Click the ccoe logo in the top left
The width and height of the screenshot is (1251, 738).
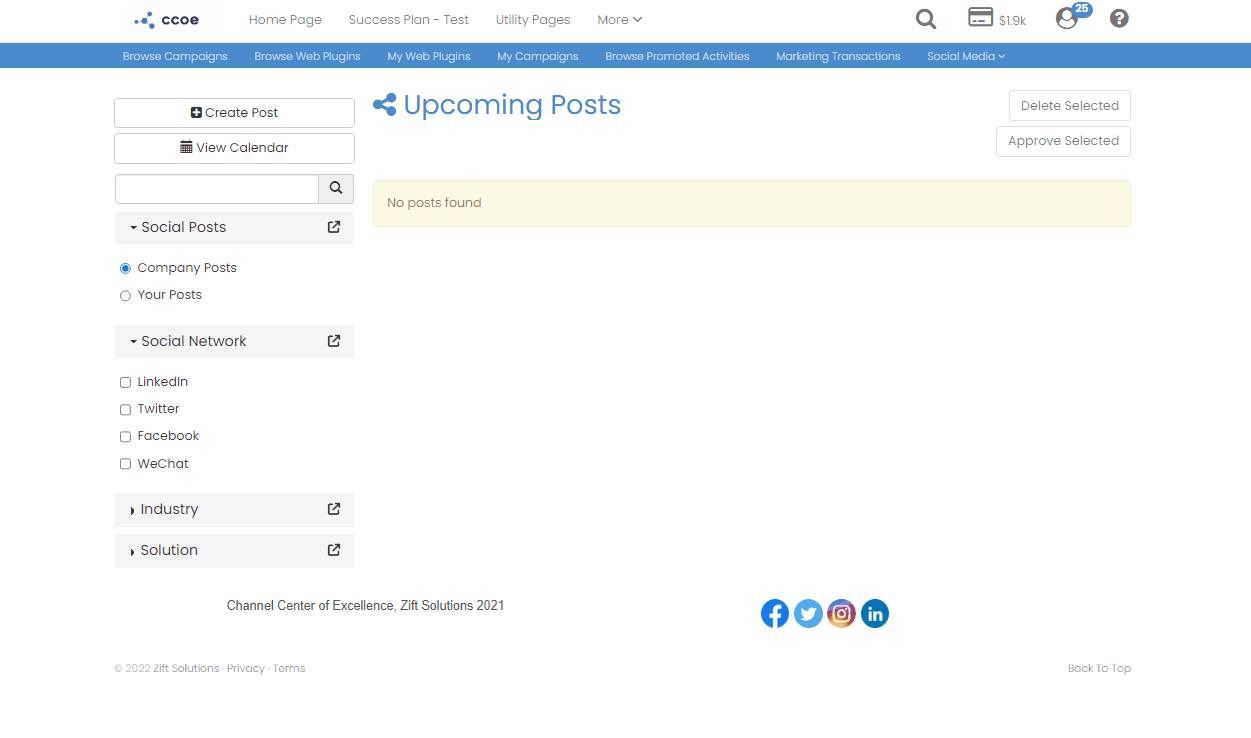tap(165, 19)
